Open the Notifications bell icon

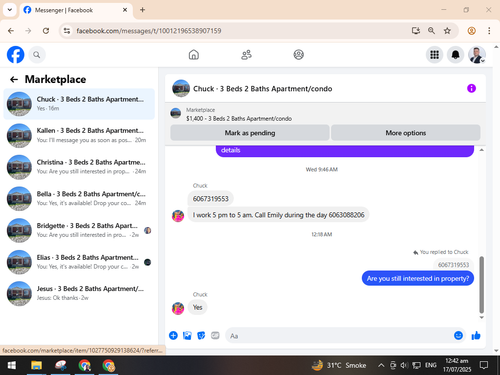(455, 55)
